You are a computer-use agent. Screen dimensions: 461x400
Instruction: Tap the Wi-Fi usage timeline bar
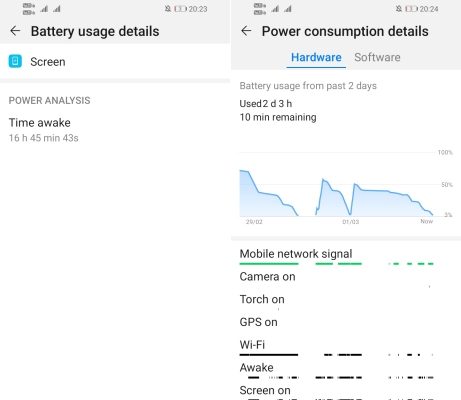coord(337,355)
